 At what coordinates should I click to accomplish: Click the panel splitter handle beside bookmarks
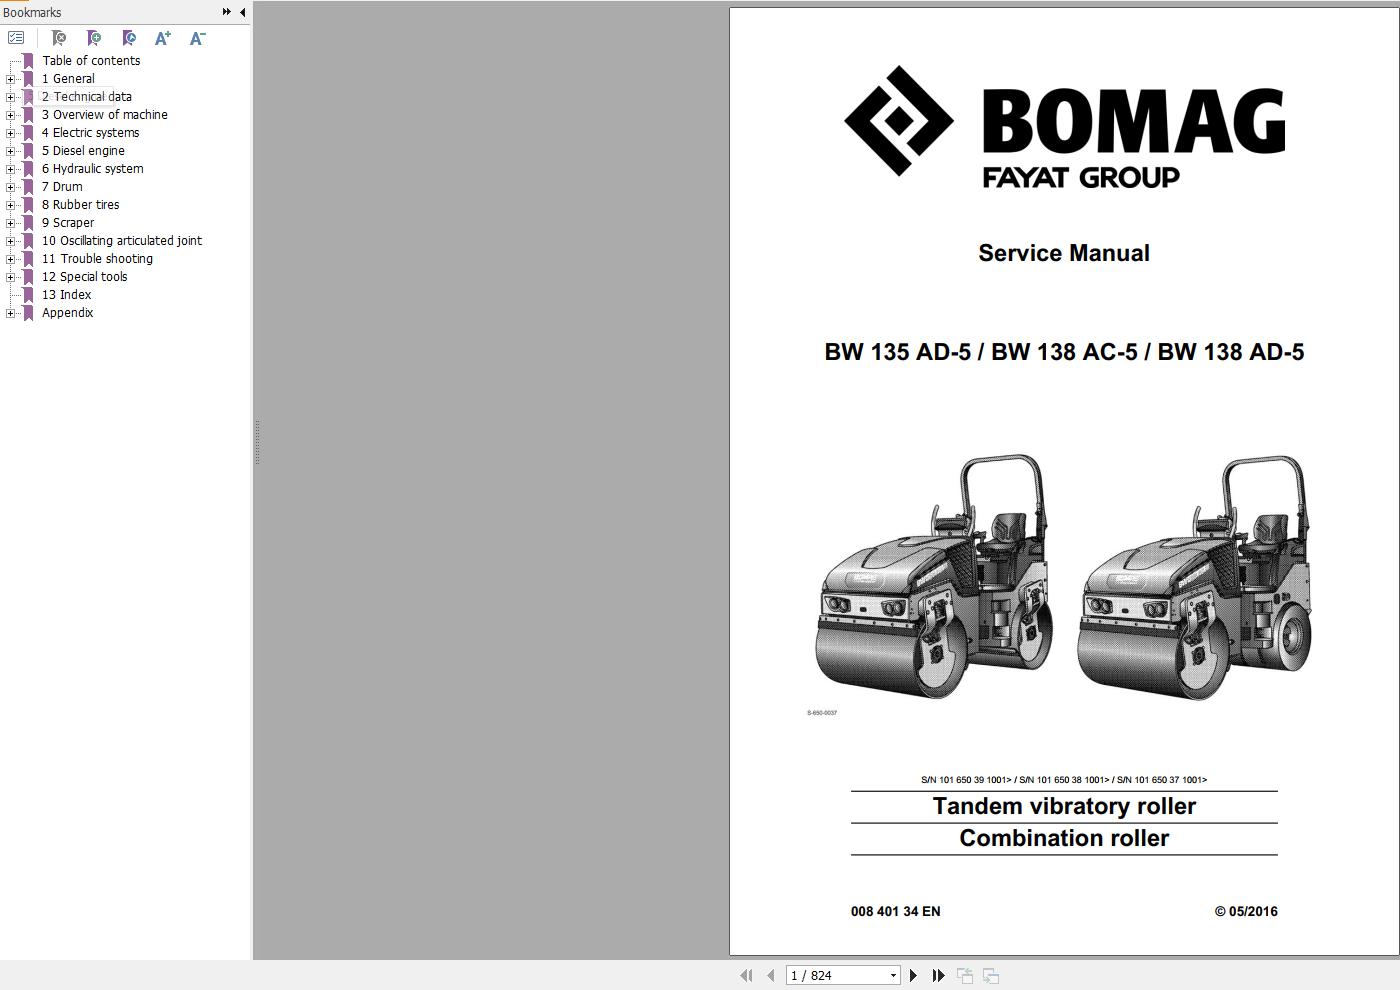[257, 442]
